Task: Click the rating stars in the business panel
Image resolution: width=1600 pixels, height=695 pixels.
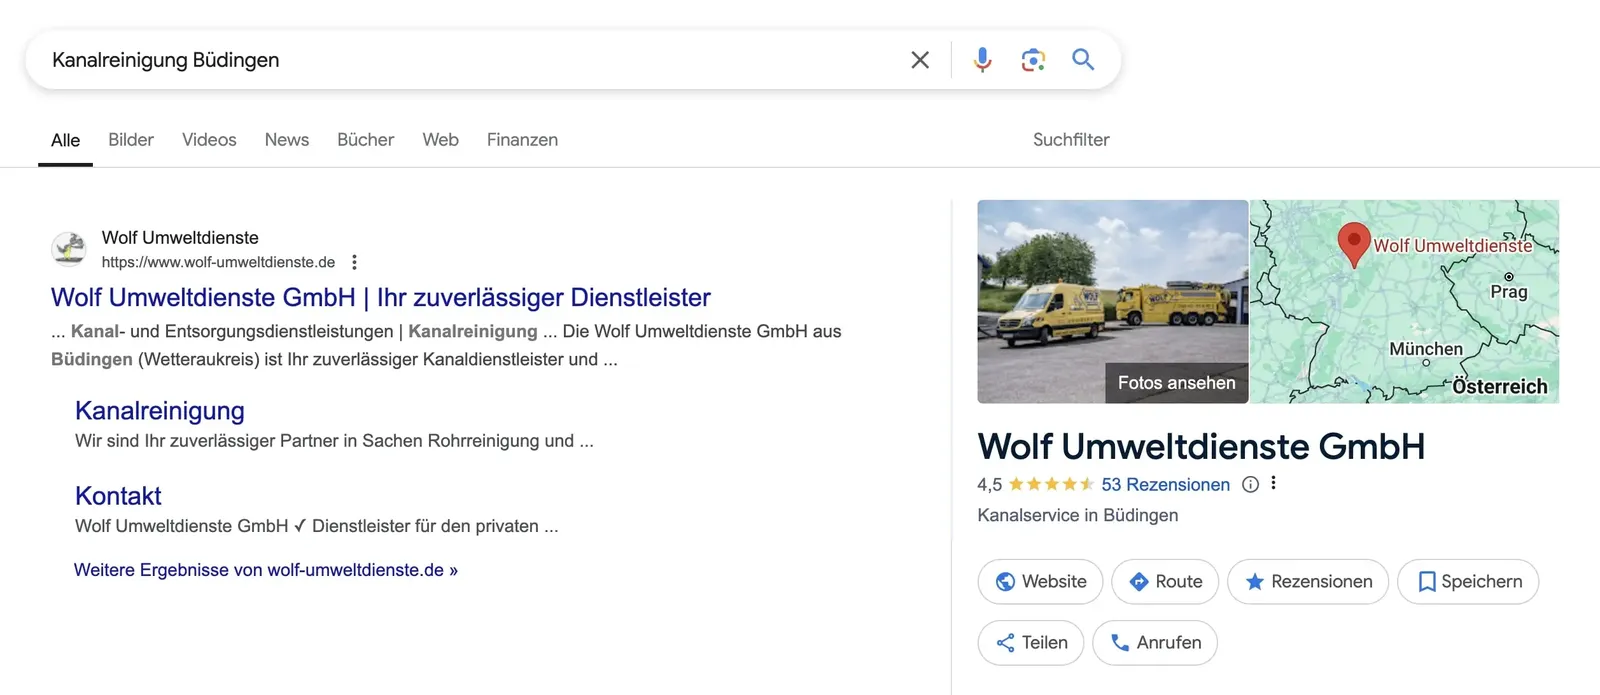Action: [x=1051, y=484]
